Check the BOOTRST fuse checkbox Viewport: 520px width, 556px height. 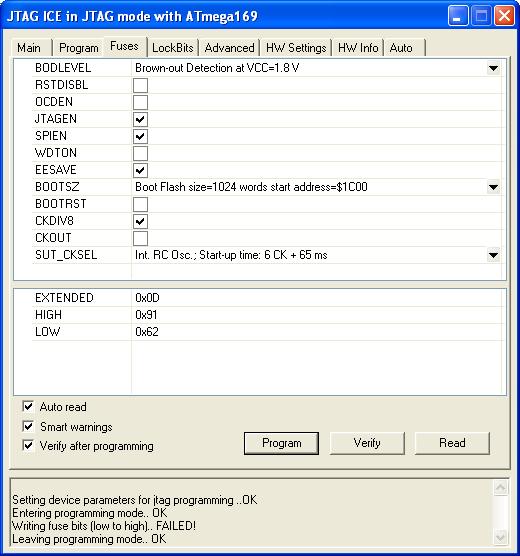click(140, 204)
